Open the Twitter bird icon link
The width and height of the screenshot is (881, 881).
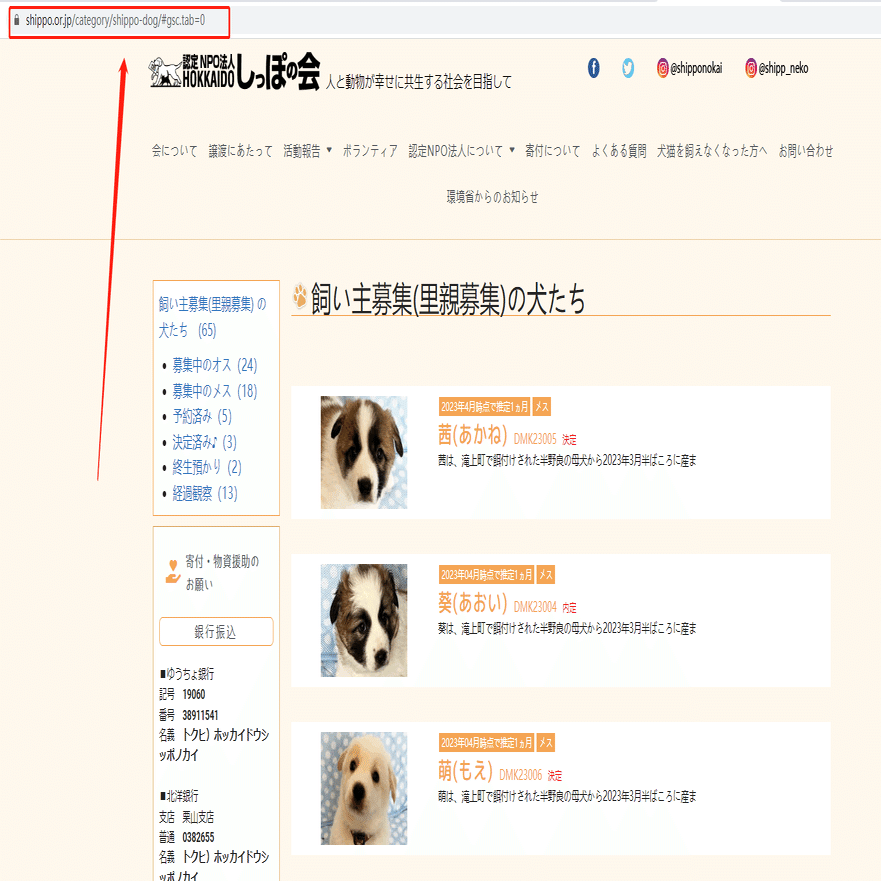[628, 68]
